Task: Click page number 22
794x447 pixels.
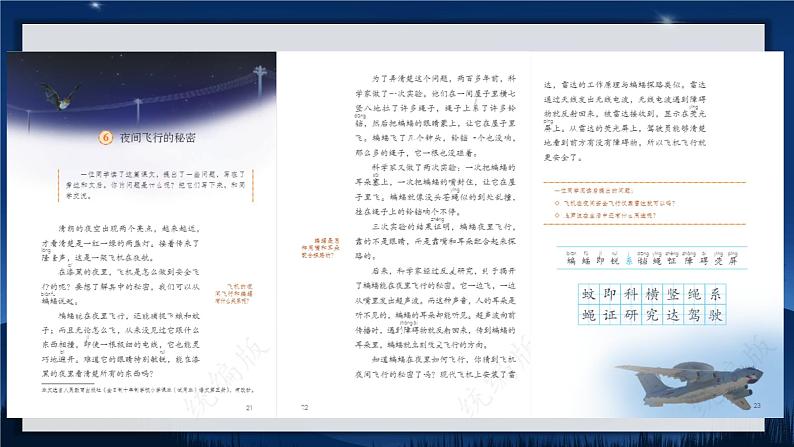Action: pos(304,407)
